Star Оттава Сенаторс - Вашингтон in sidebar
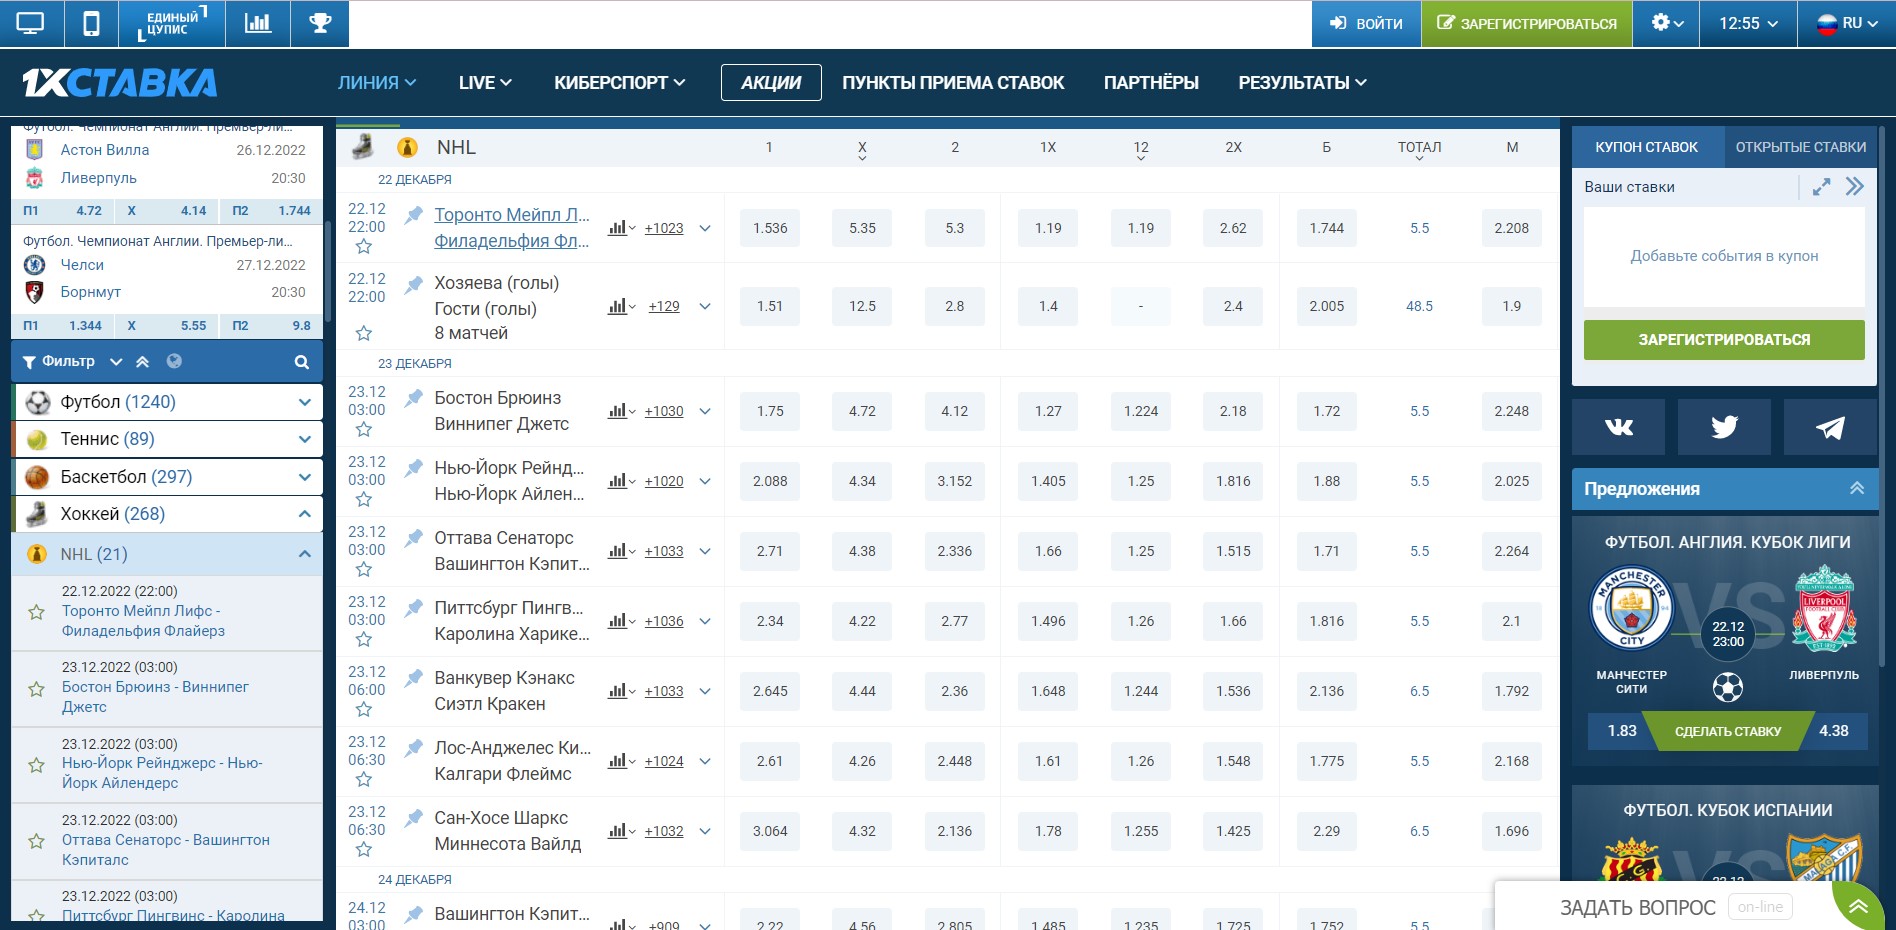The height and width of the screenshot is (930, 1896). [x=37, y=841]
